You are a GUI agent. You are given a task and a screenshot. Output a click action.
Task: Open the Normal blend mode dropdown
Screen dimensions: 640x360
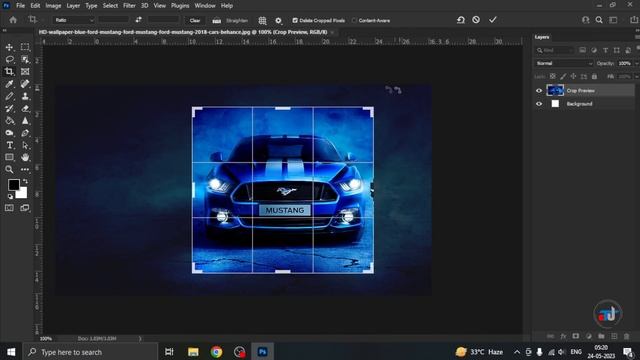coord(564,63)
